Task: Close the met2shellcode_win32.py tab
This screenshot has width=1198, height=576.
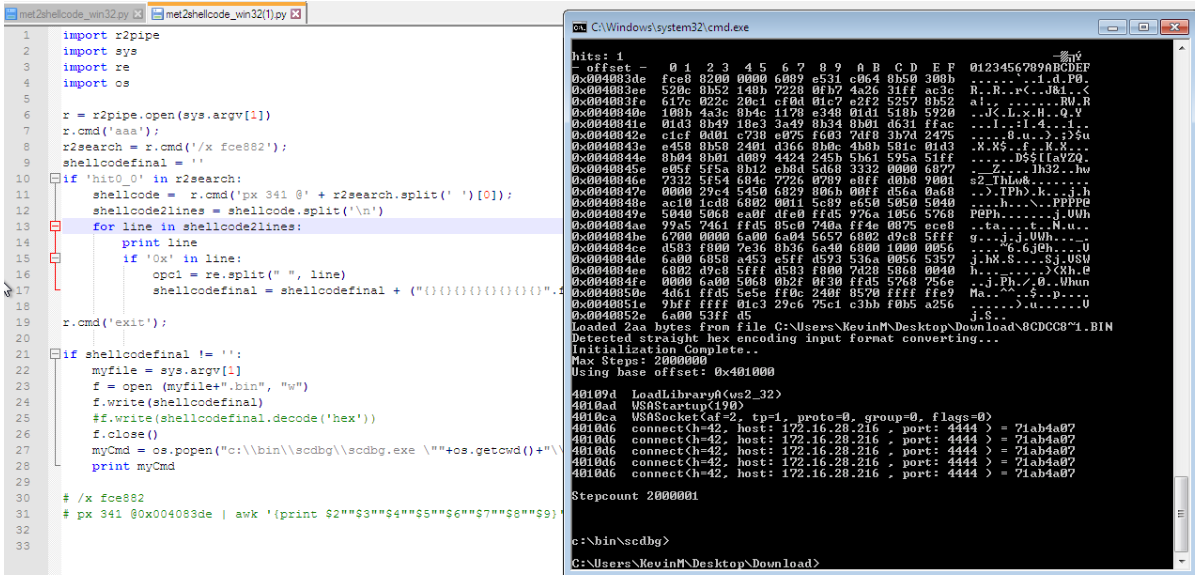Action: point(137,15)
